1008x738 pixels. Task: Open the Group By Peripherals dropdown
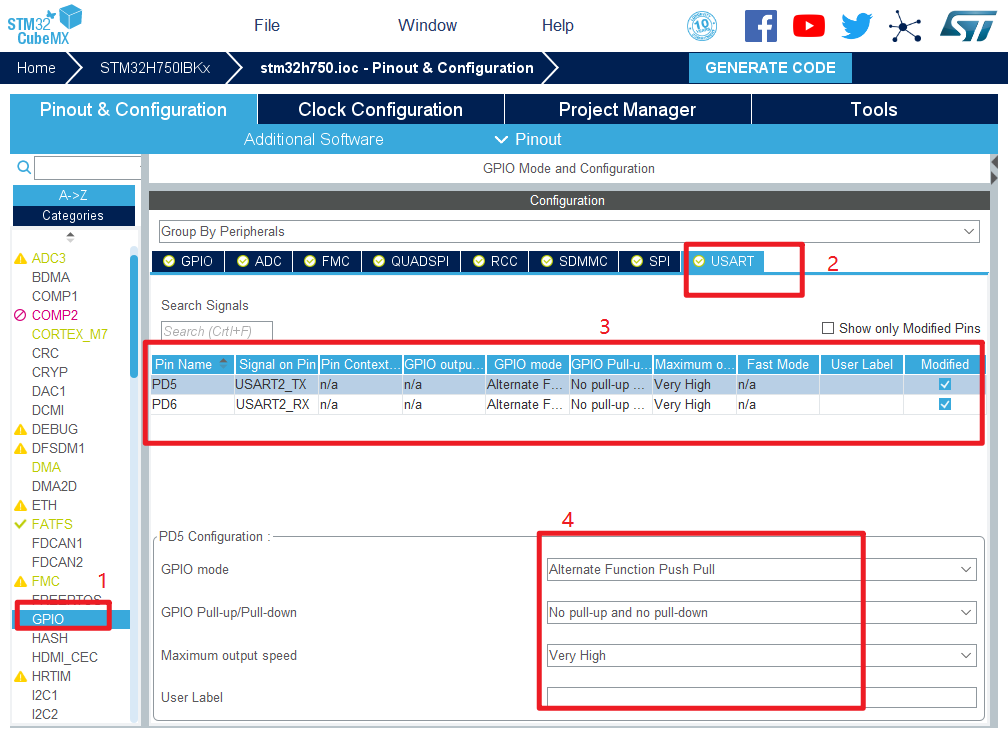(x=567, y=231)
